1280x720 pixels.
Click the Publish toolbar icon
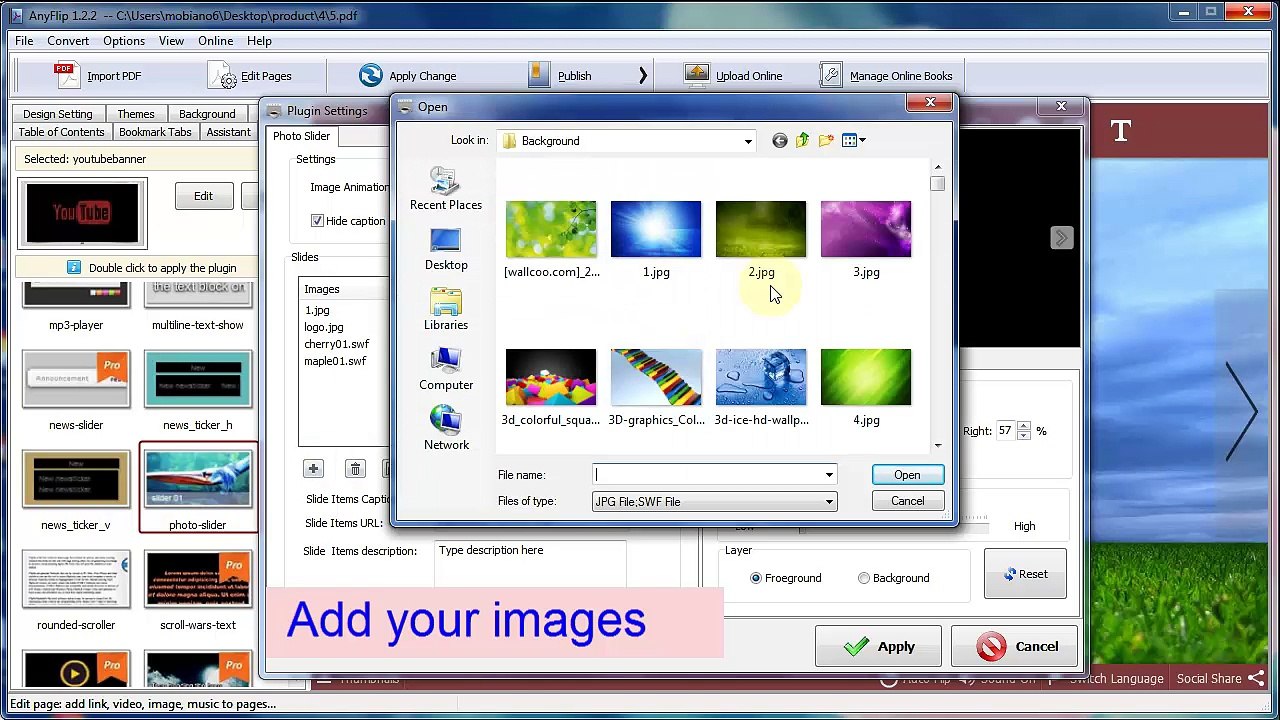tap(538, 75)
